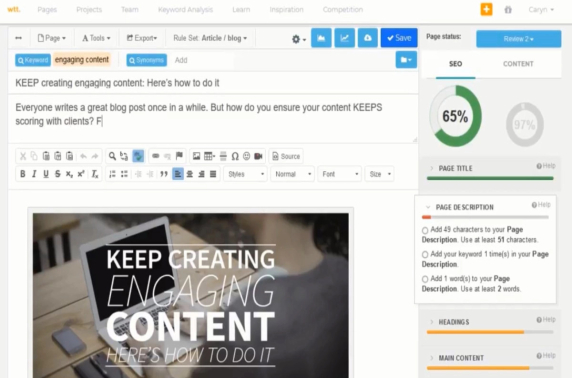Viewport: 572px width, 378px height.
Task: Toggle the spell check toolbar button
Action: click(x=138, y=156)
